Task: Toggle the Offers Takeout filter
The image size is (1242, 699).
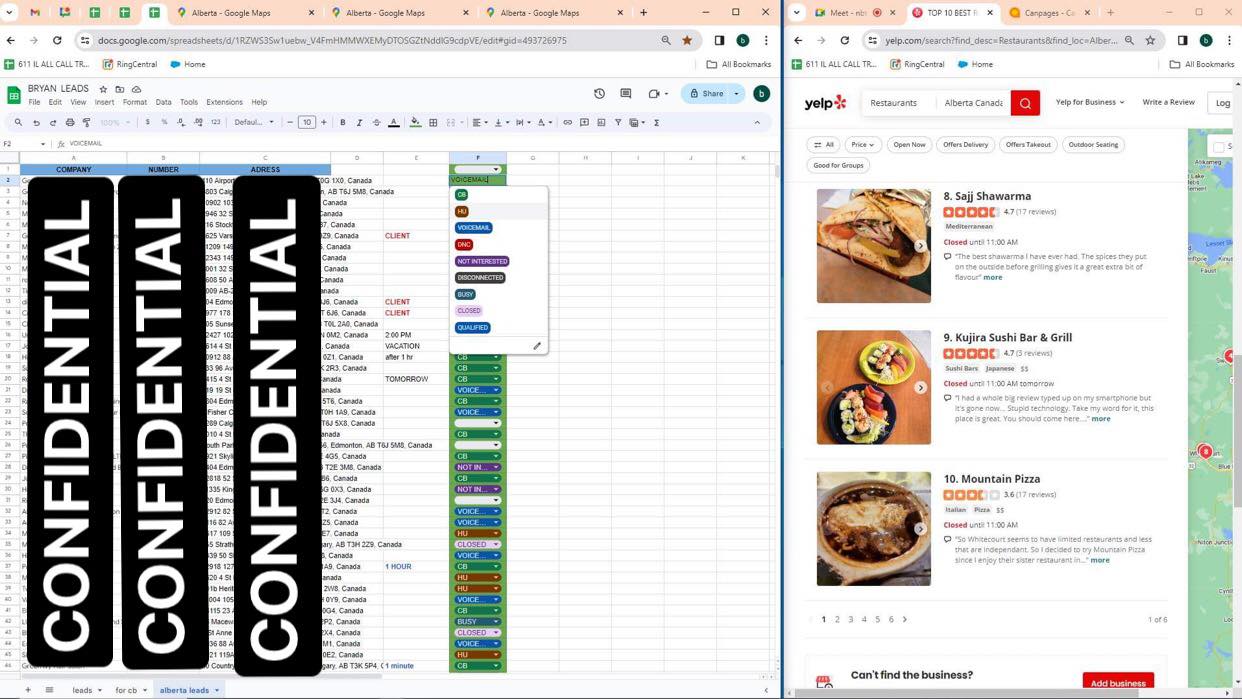Action: pyautogui.click(x=1028, y=144)
